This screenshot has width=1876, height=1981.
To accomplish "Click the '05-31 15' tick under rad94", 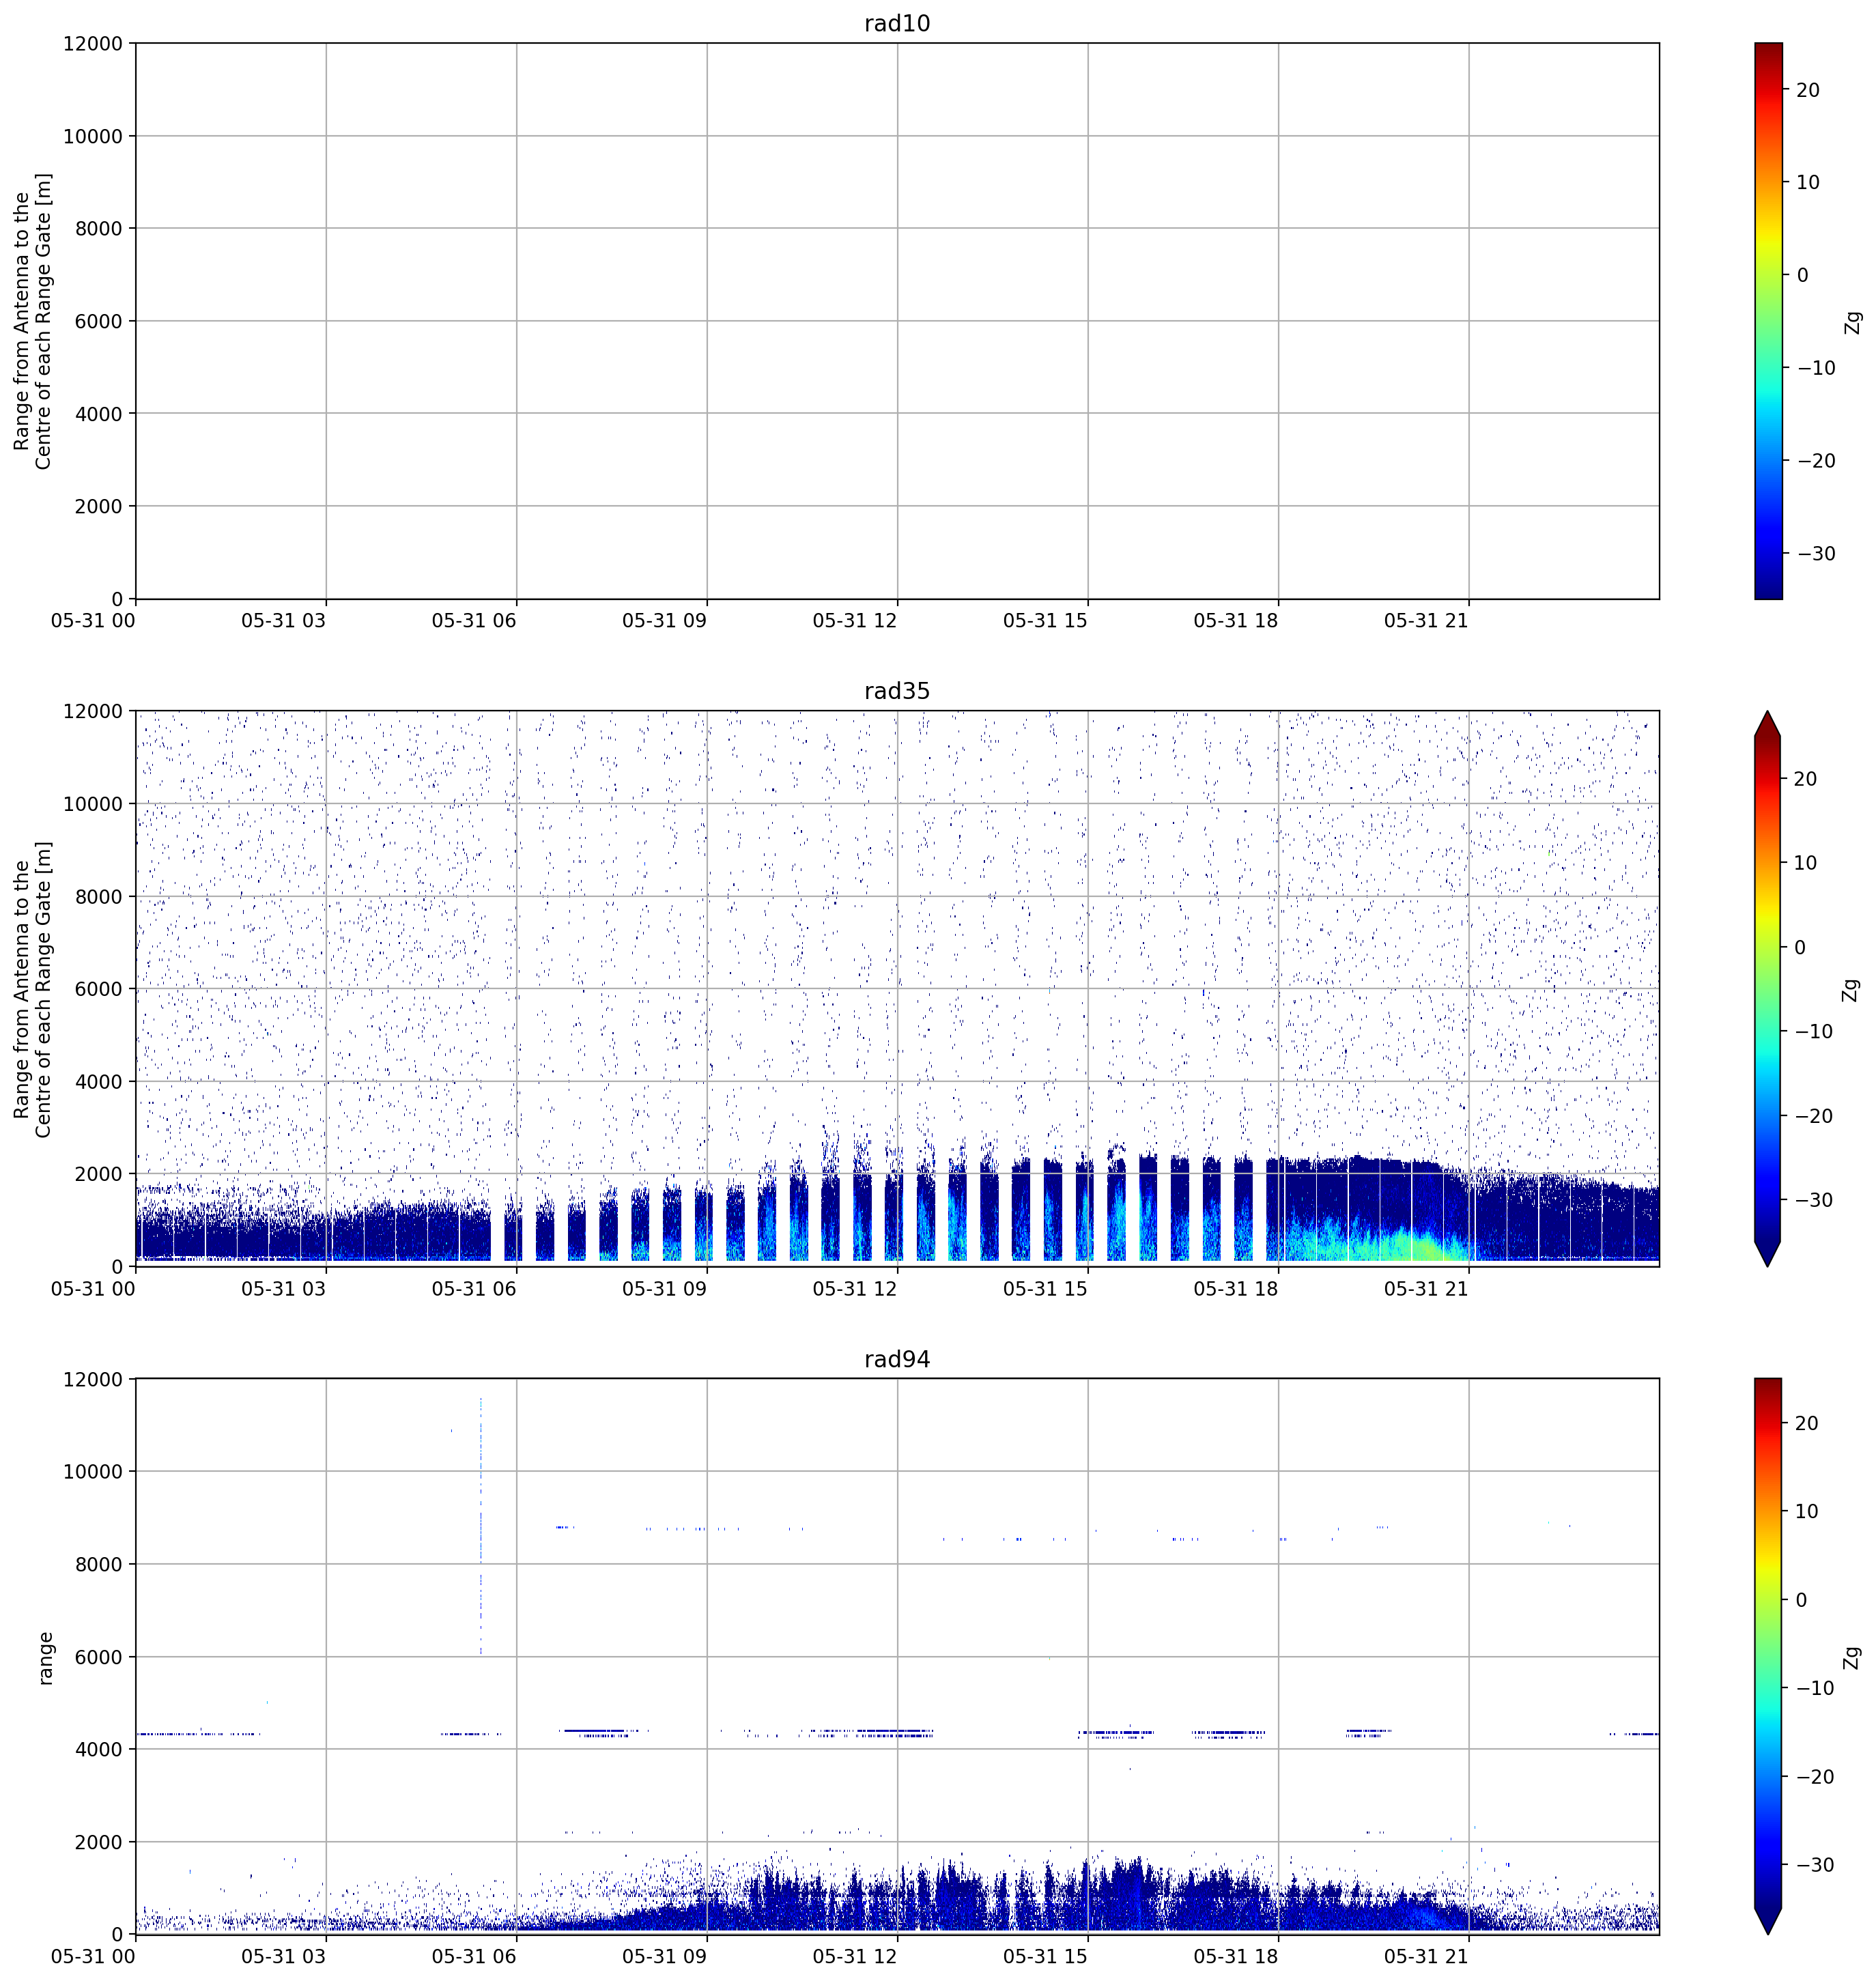I will coord(1045,1956).
